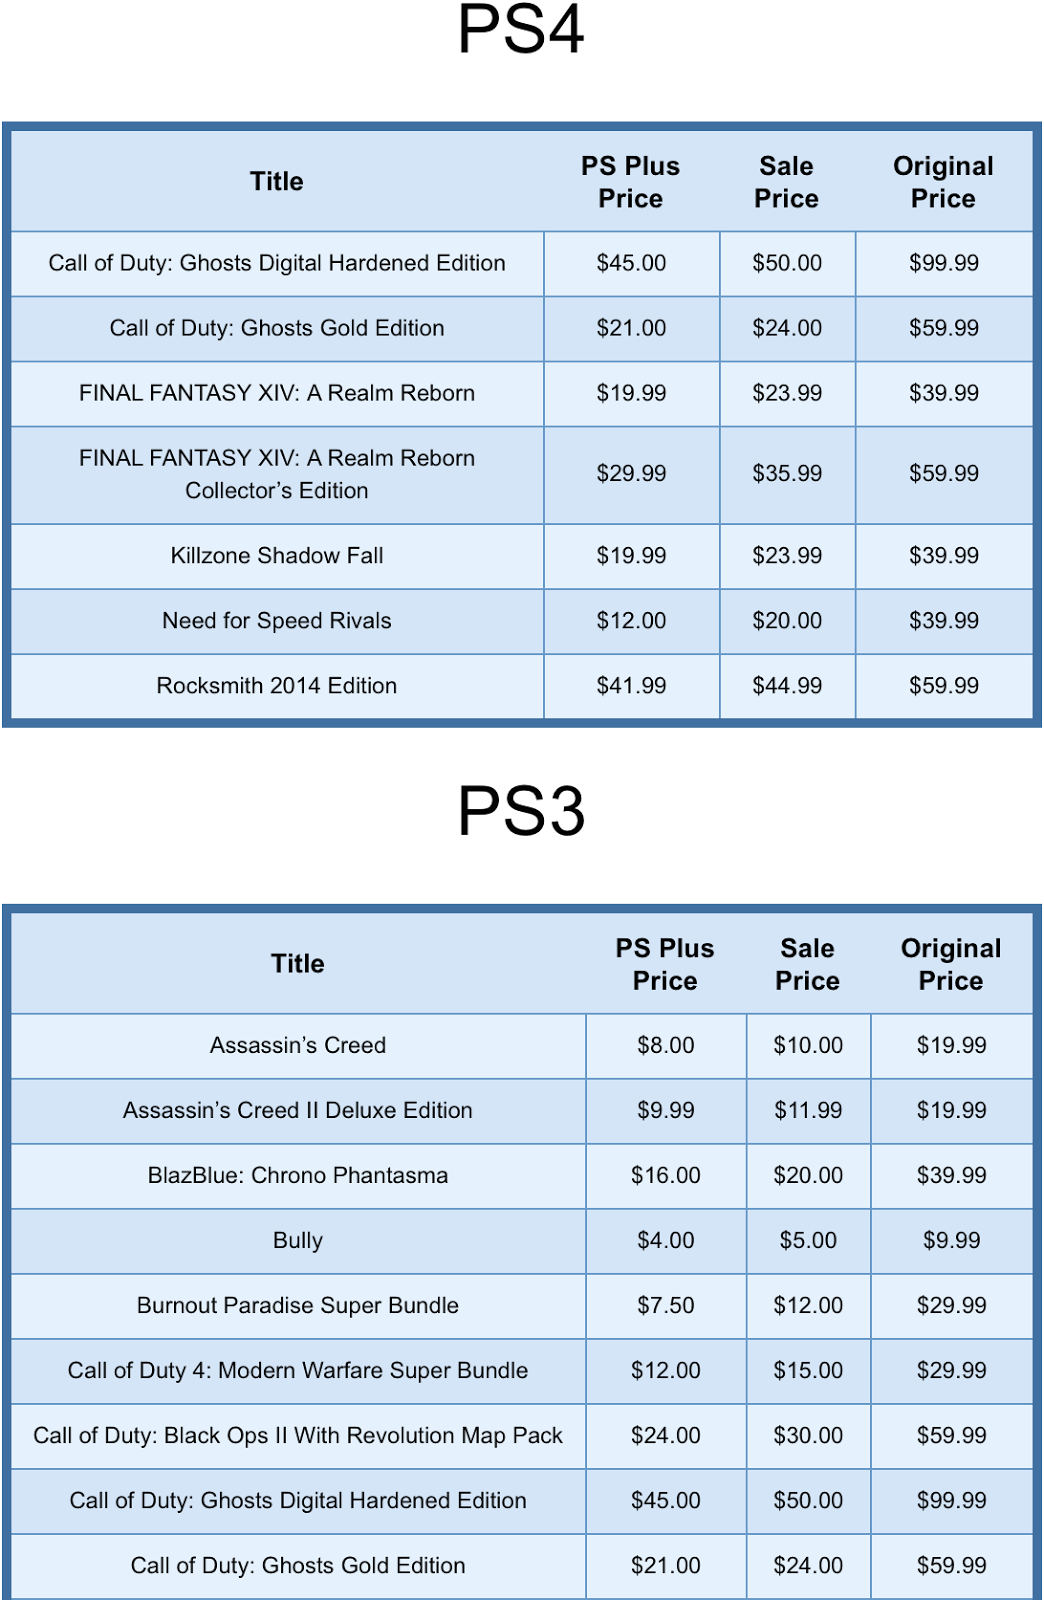Click the $41.99 PS Plus price for Rocksmith
The image size is (1044, 1600).
coord(631,686)
